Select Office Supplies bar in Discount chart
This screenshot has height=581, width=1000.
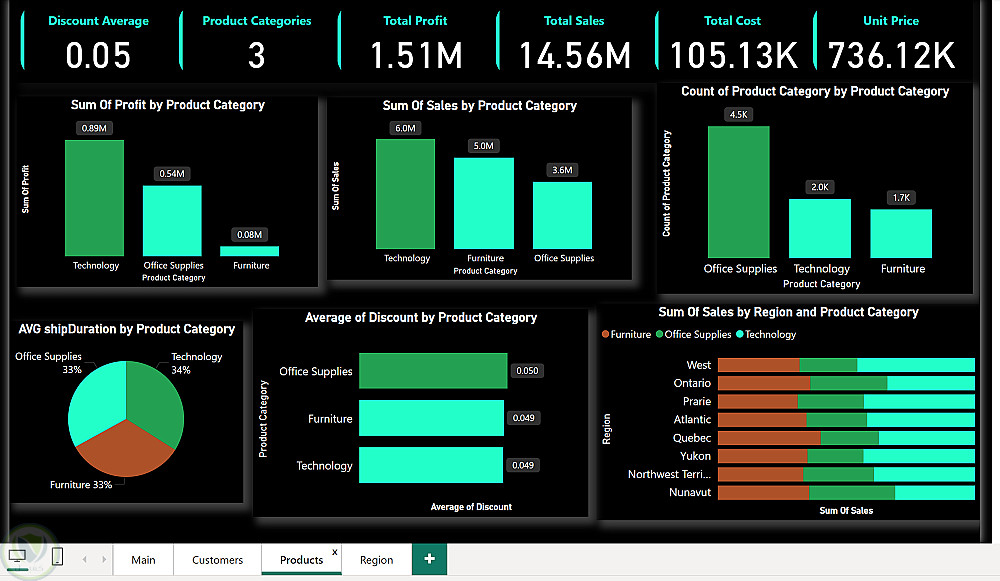point(433,371)
